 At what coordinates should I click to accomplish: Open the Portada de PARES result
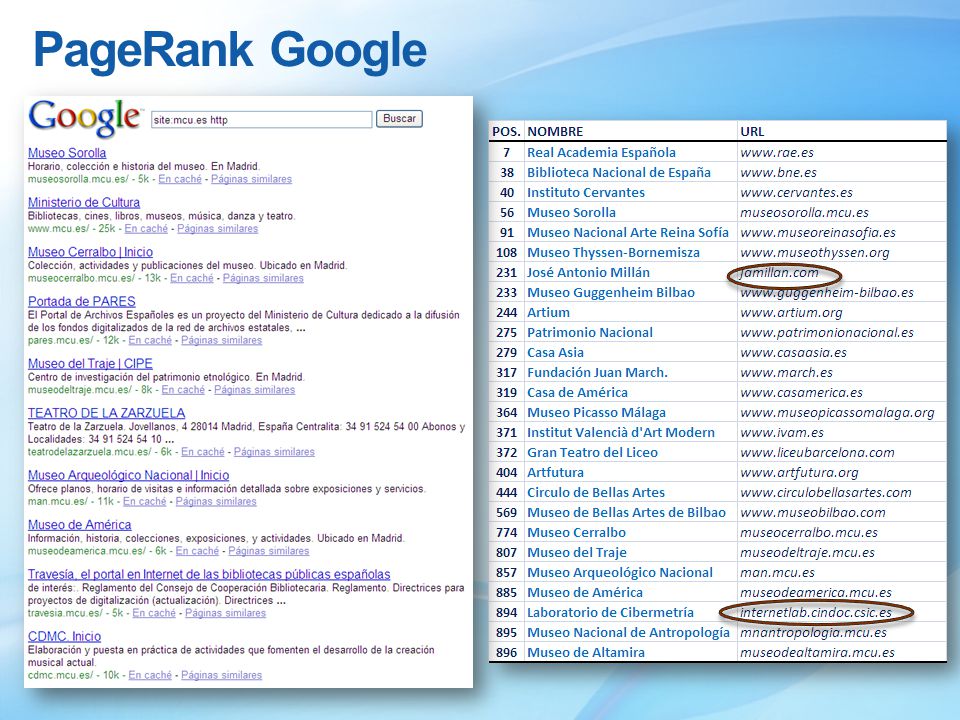(81, 302)
